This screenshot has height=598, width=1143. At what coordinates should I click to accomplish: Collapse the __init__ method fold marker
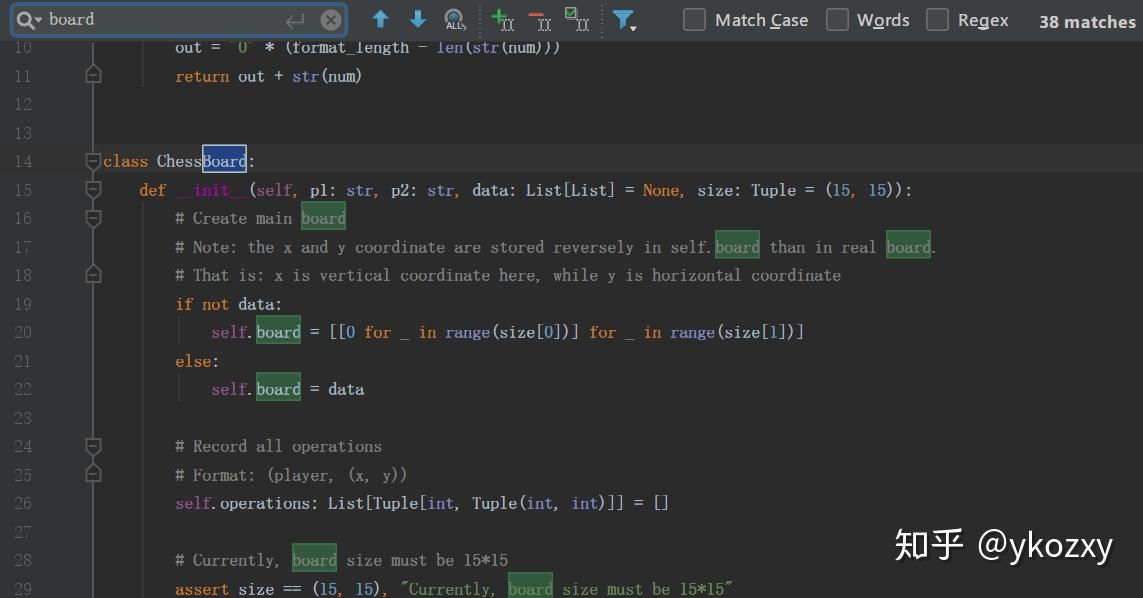click(93, 190)
